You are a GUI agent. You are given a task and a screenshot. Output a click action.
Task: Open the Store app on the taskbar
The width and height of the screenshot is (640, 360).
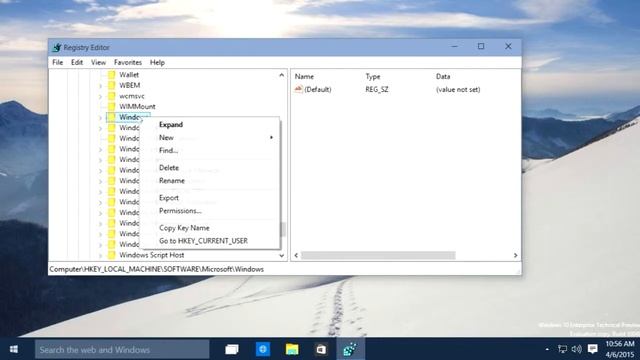point(321,349)
